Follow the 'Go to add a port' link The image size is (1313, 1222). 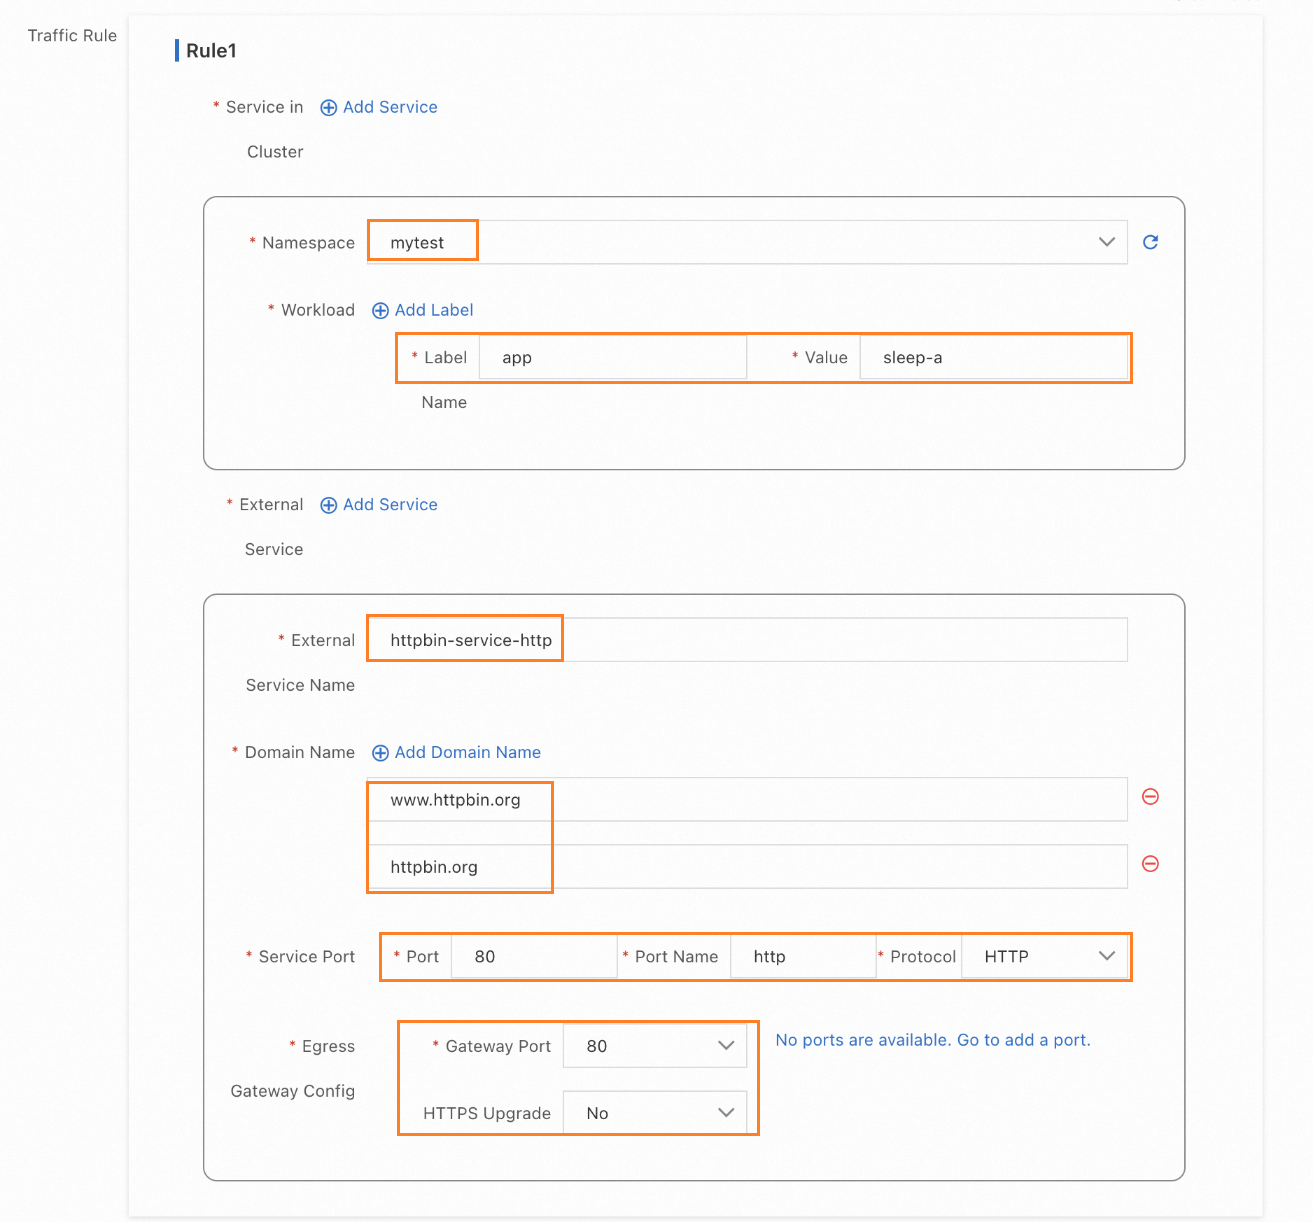point(1023,1040)
